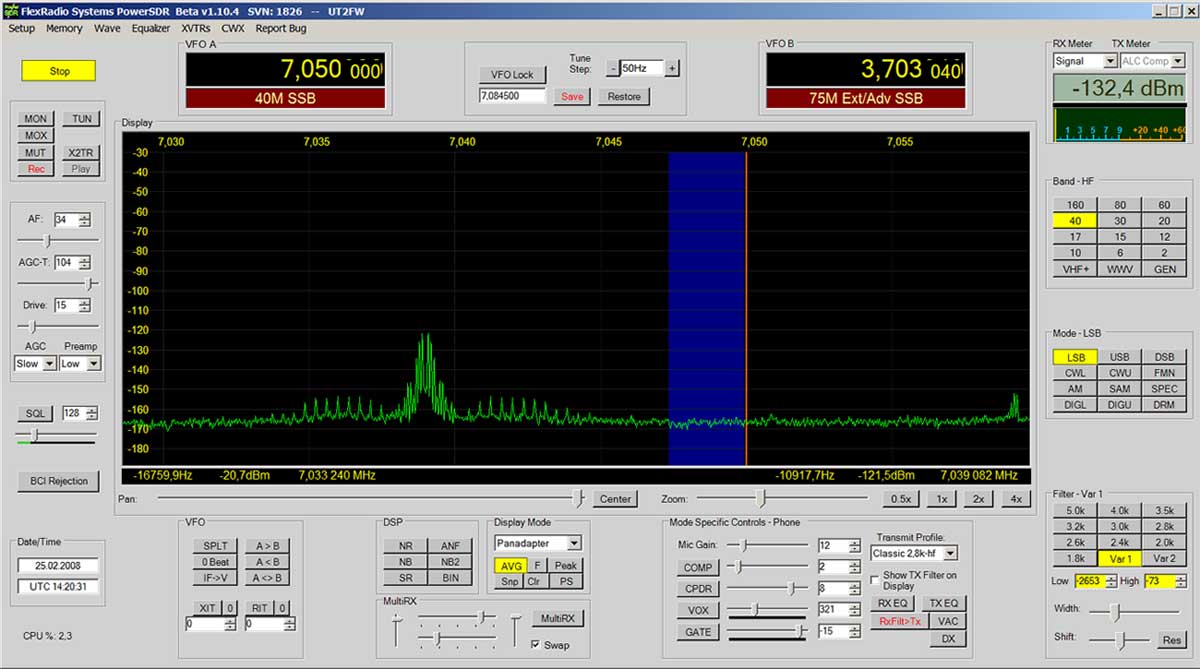Uncheck the MultiRX Swap checkbox
Image resolution: width=1200 pixels, height=669 pixels.
pyautogui.click(x=536, y=644)
